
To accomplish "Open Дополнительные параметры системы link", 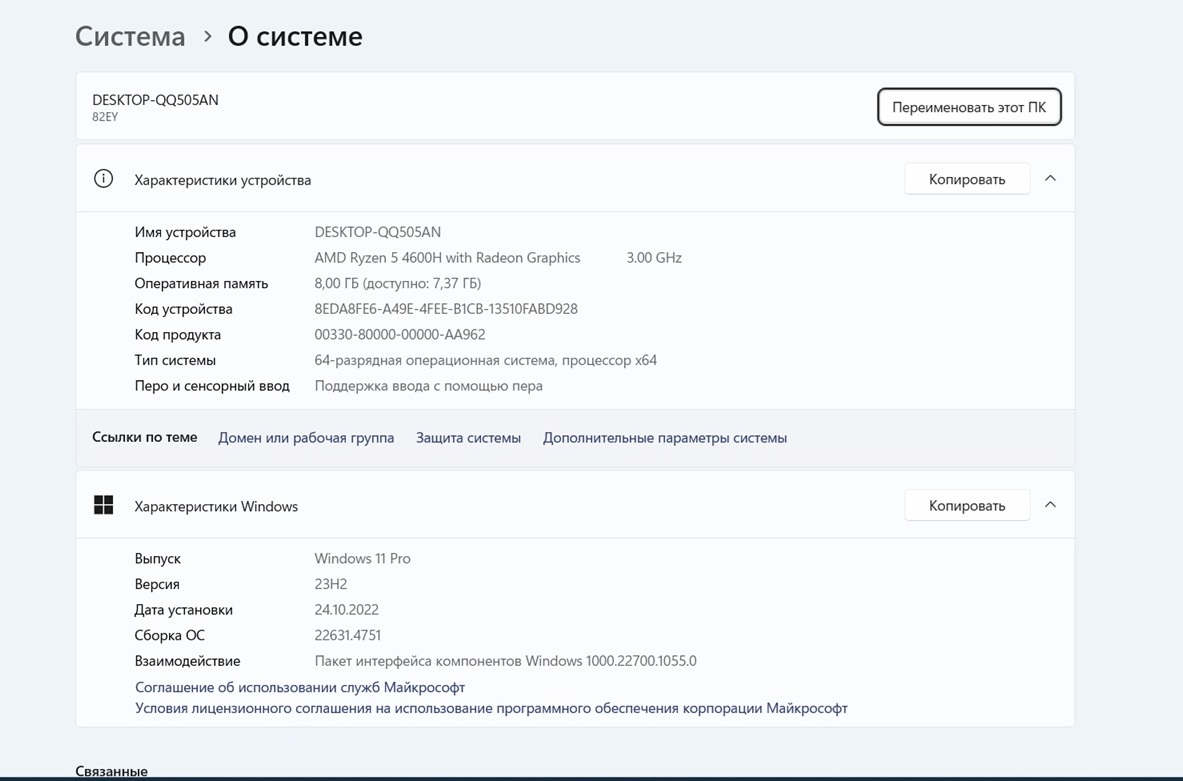I will [664, 438].
